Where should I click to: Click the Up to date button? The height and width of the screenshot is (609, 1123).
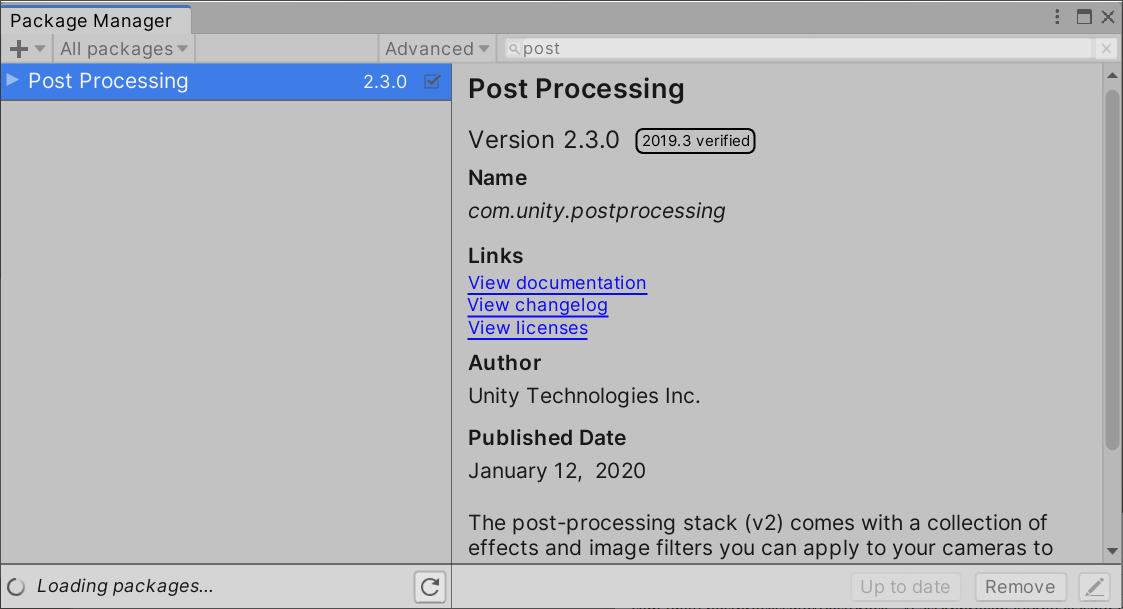(x=905, y=587)
